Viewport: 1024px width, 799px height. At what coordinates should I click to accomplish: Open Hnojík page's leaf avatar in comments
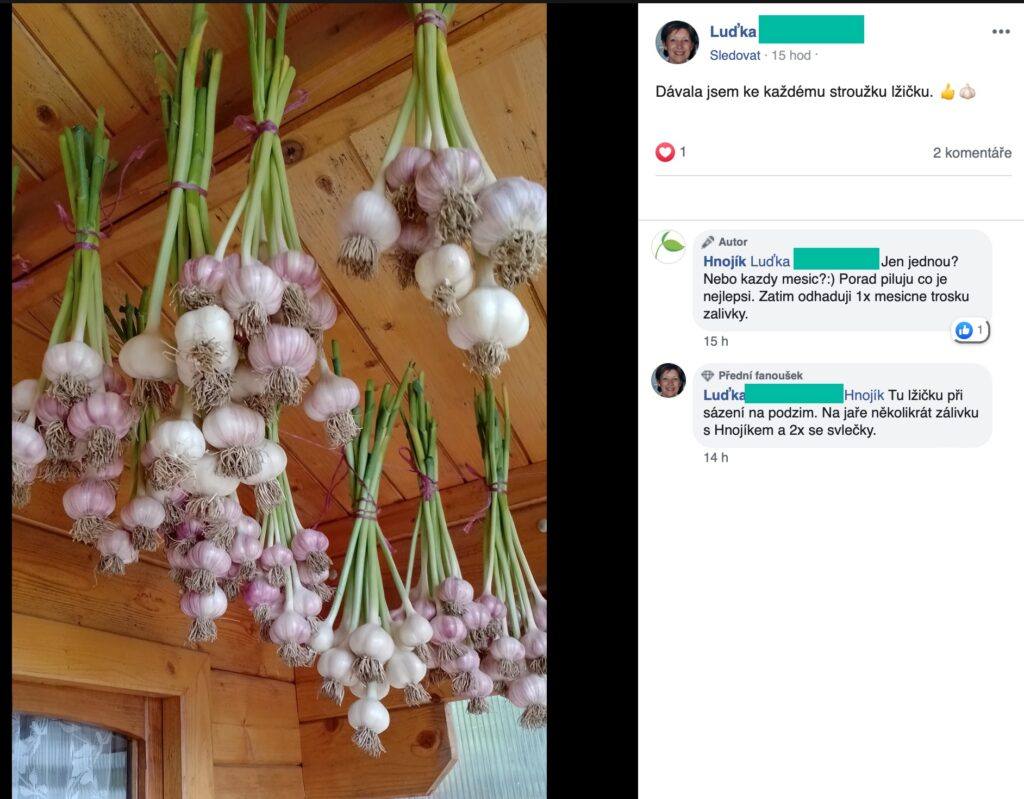pyautogui.click(x=669, y=247)
